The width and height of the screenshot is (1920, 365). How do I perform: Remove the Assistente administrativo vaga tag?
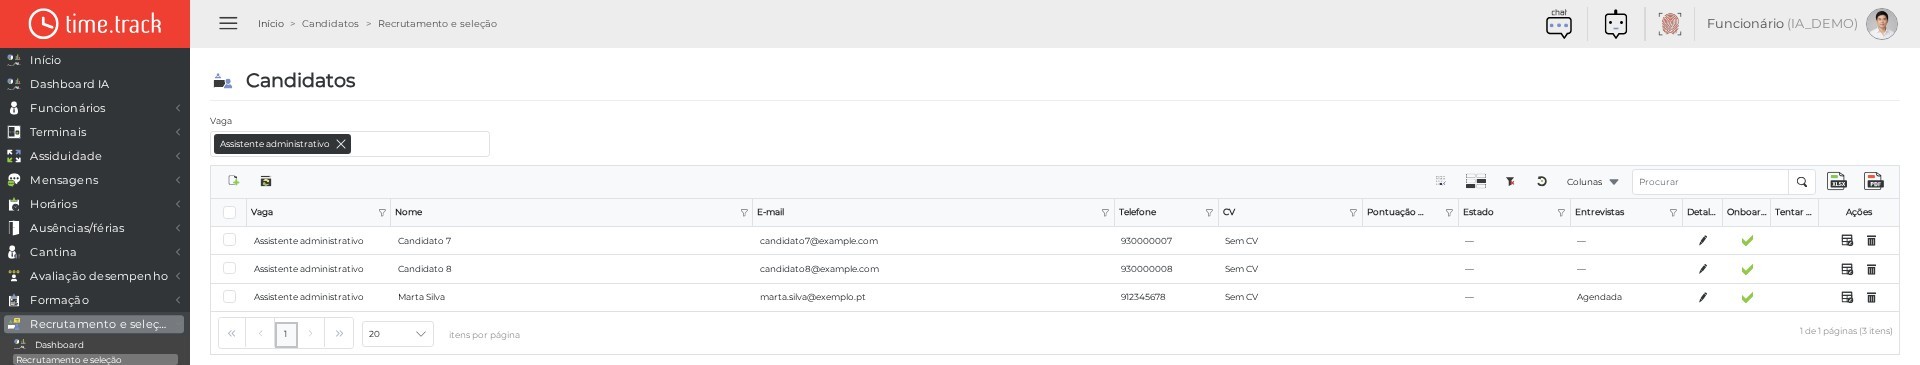click(341, 144)
